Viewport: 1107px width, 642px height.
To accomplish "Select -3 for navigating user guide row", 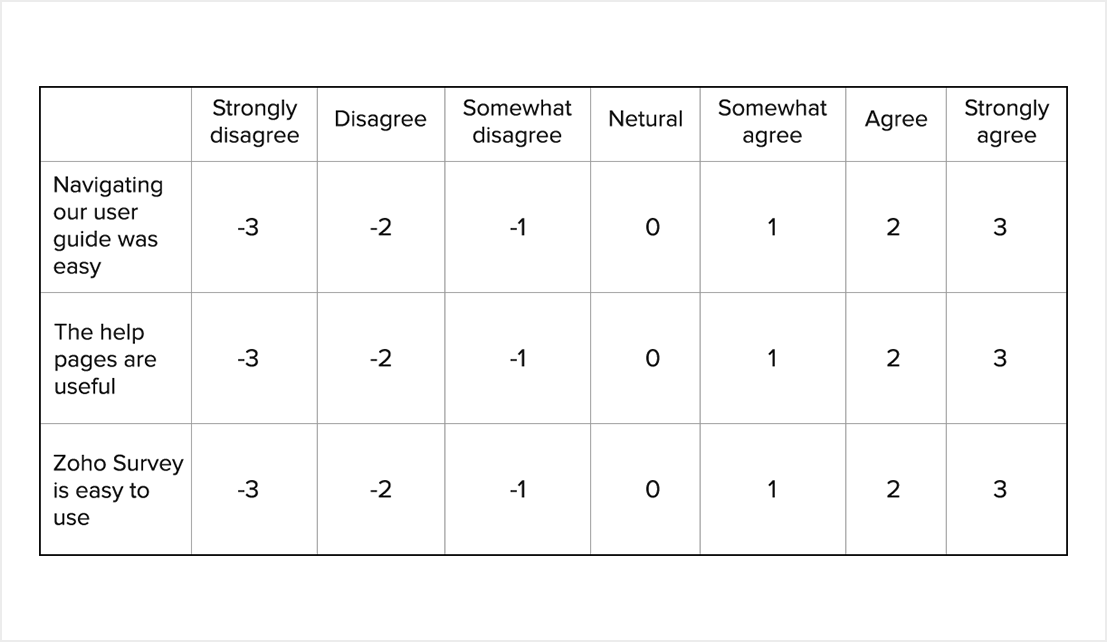I will pyautogui.click(x=248, y=227).
